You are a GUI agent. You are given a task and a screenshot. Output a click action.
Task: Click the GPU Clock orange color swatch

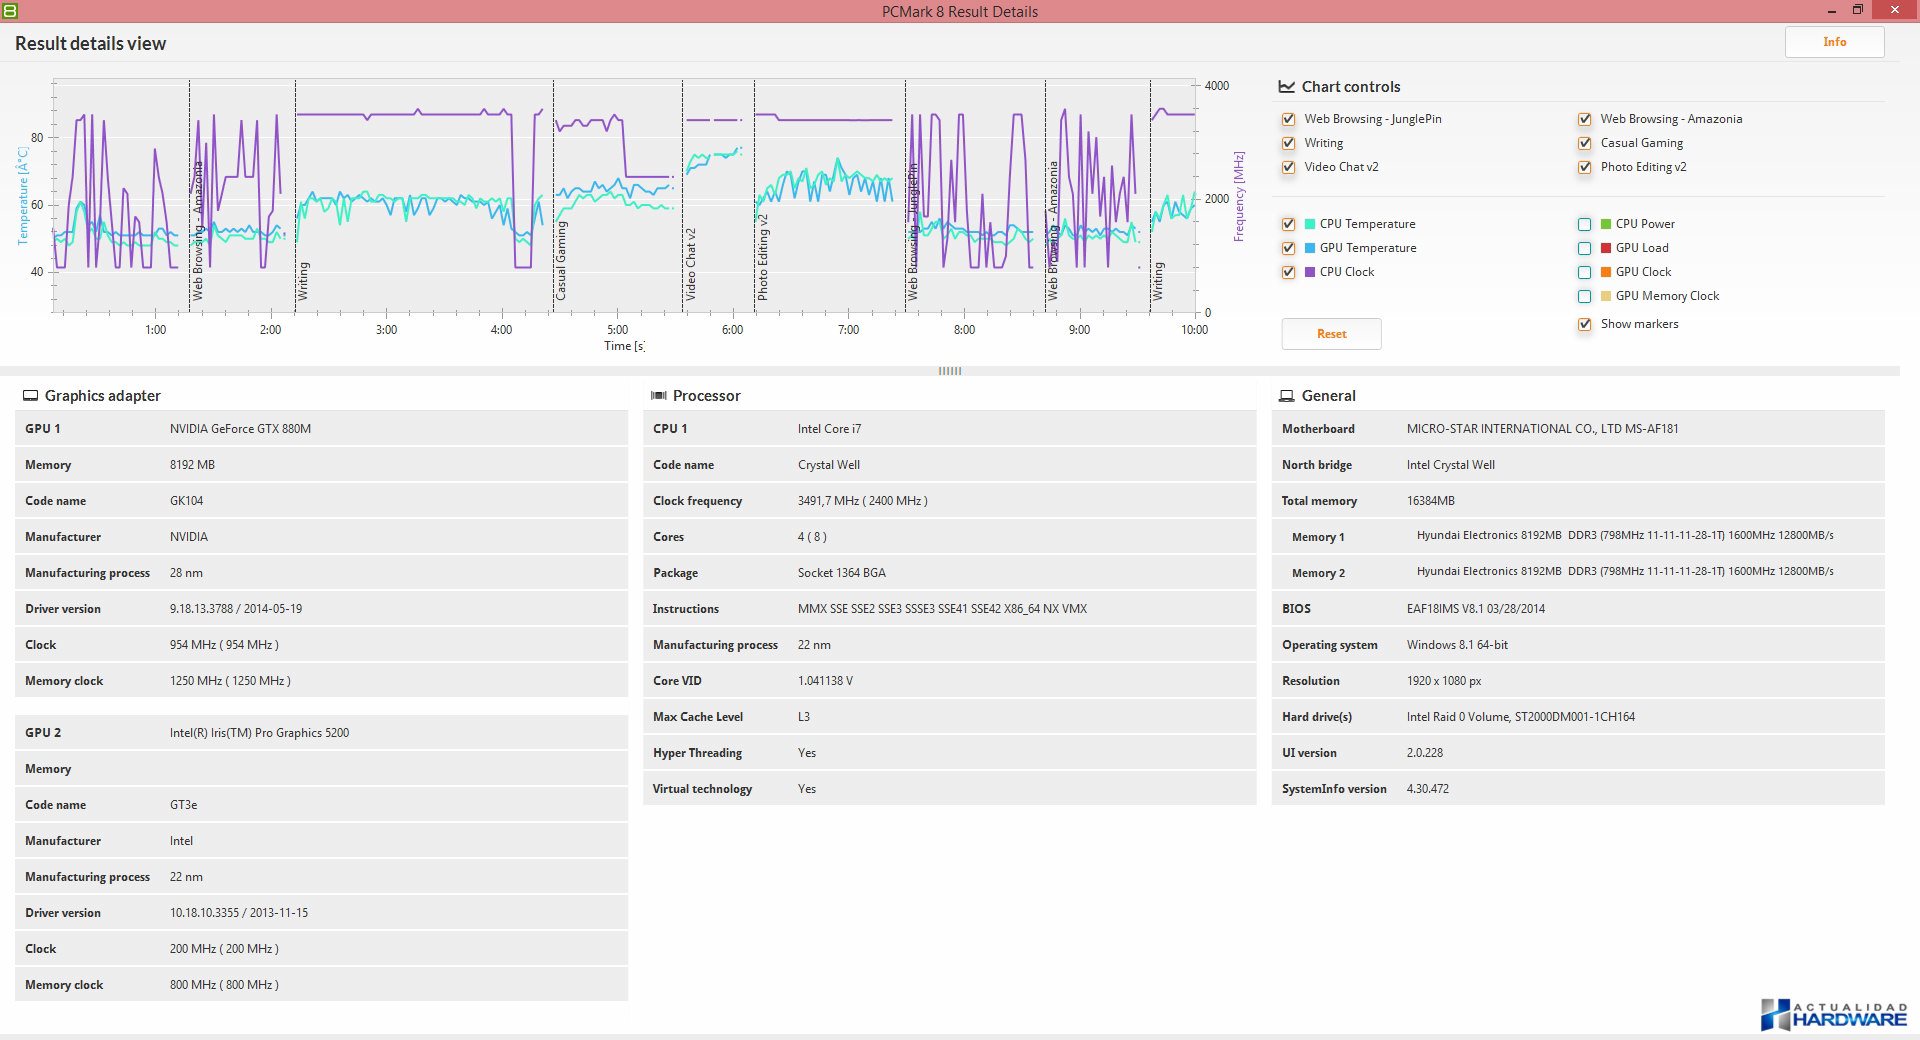pyautogui.click(x=1606, y=272)
